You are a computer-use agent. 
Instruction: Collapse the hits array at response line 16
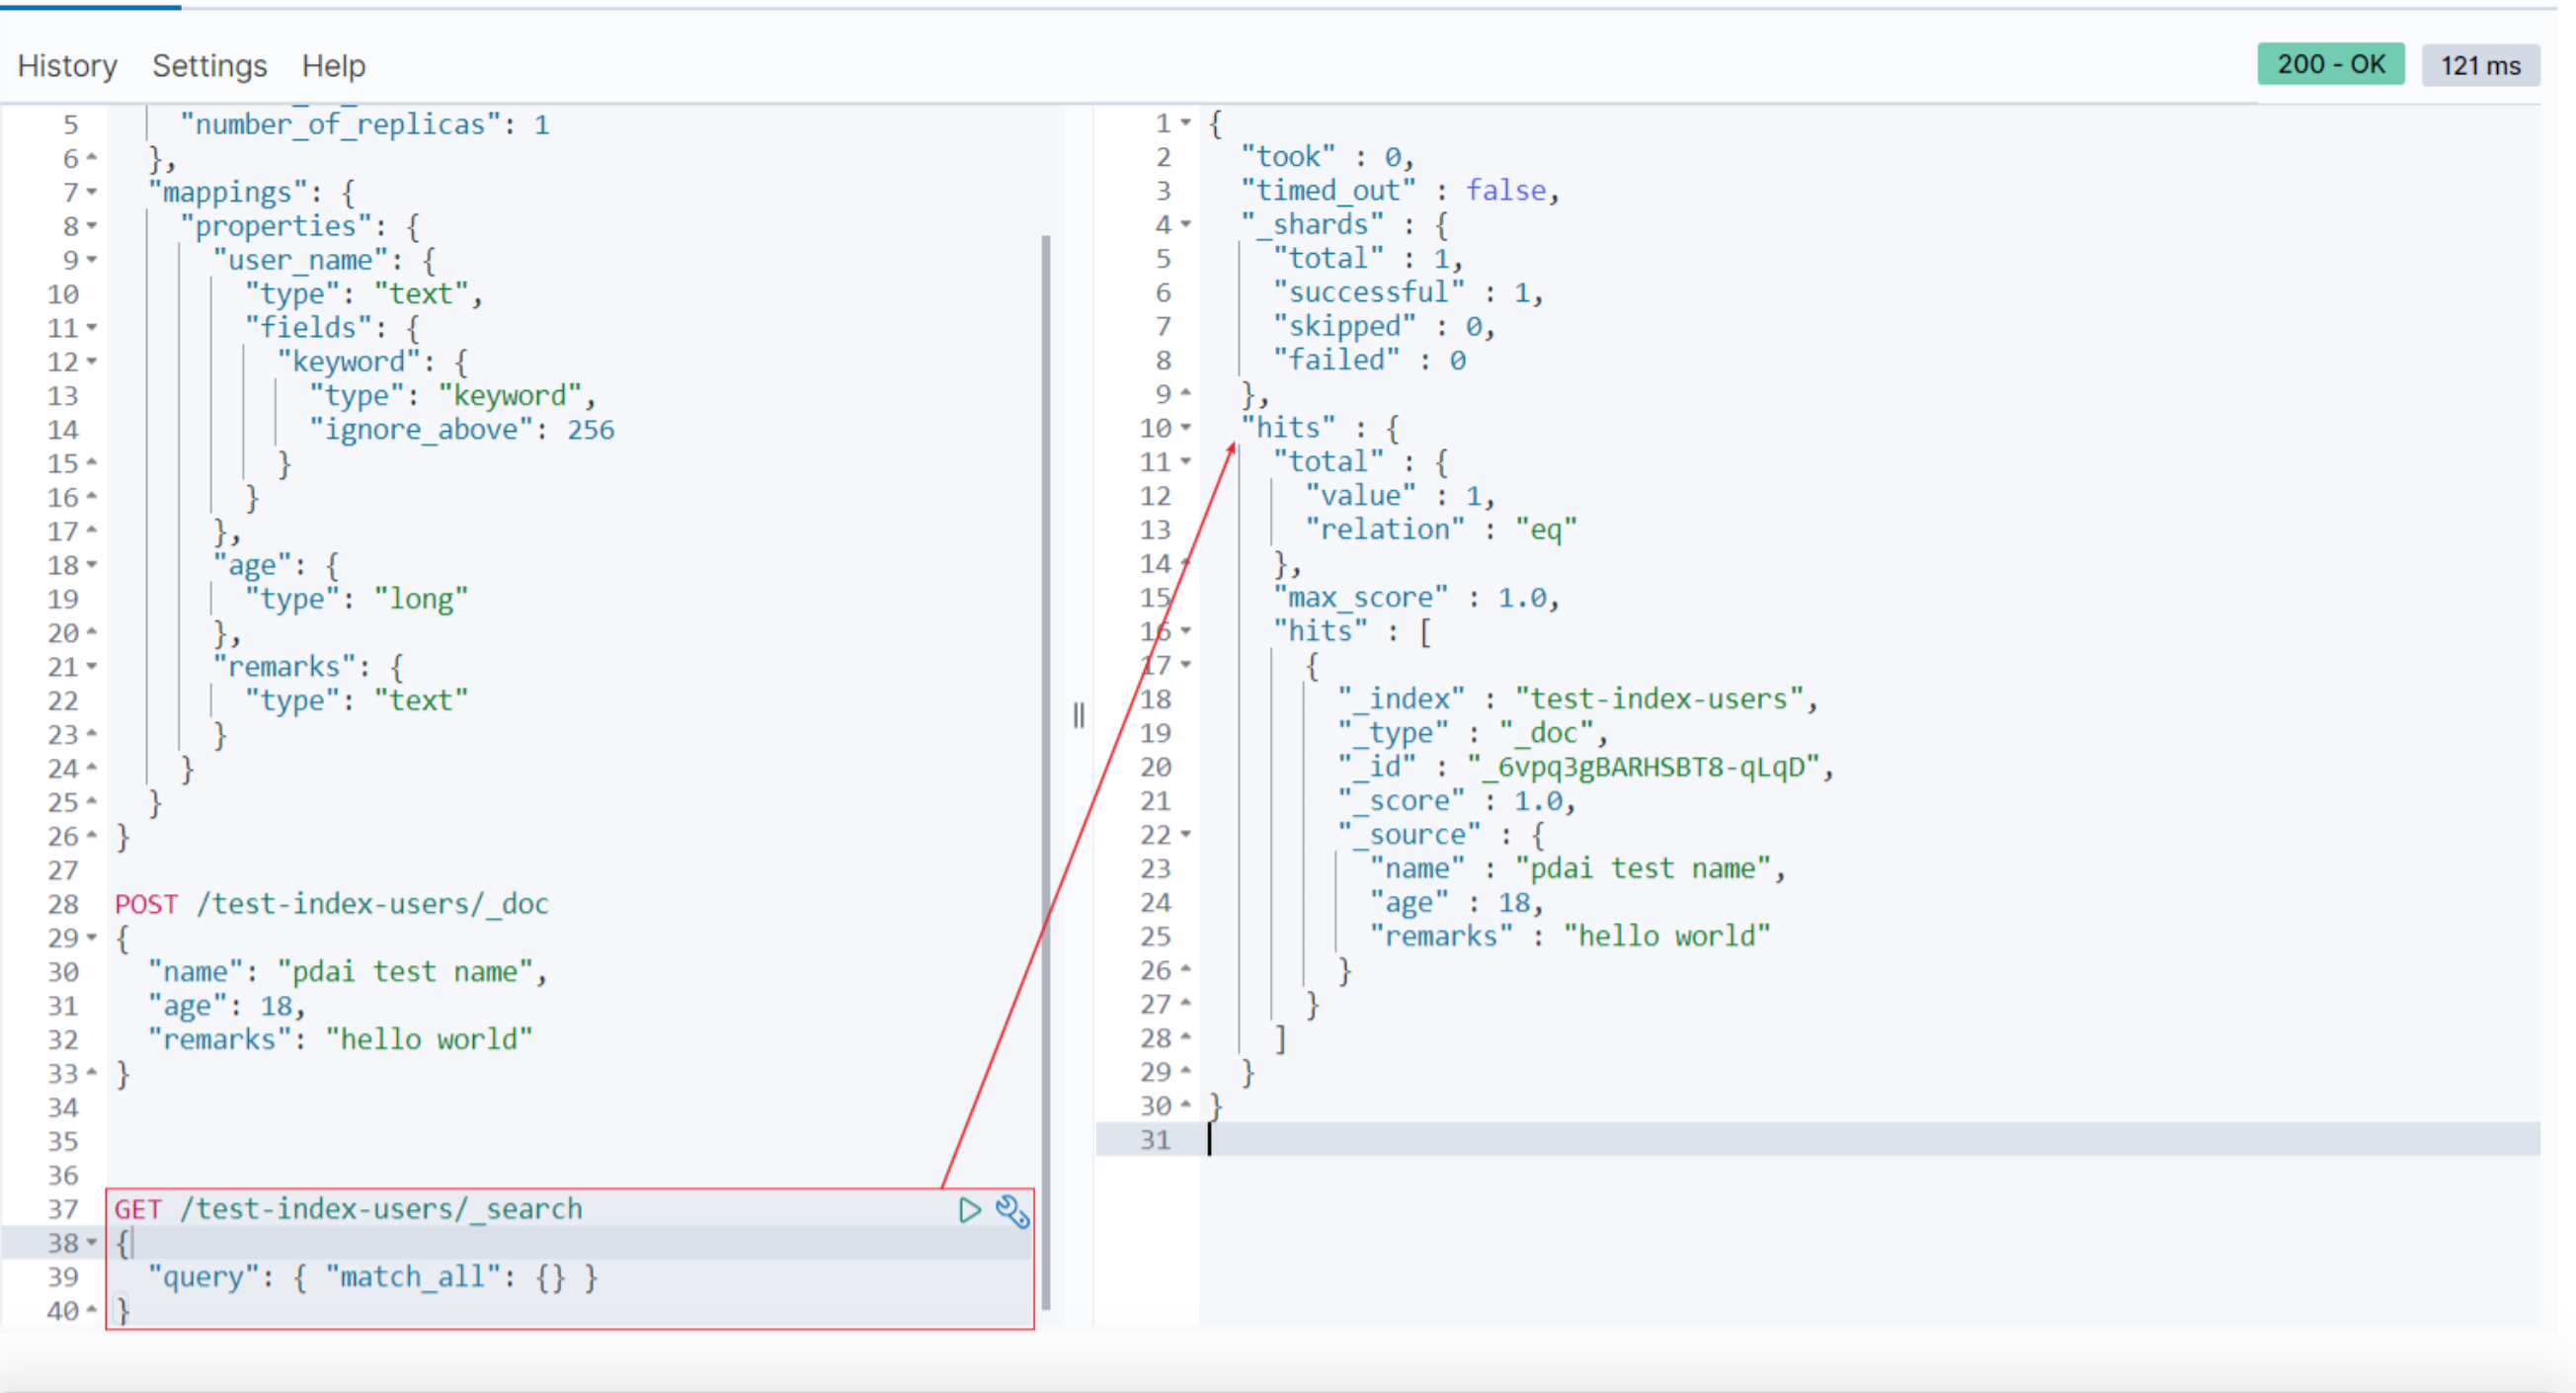coord(1186,630)
